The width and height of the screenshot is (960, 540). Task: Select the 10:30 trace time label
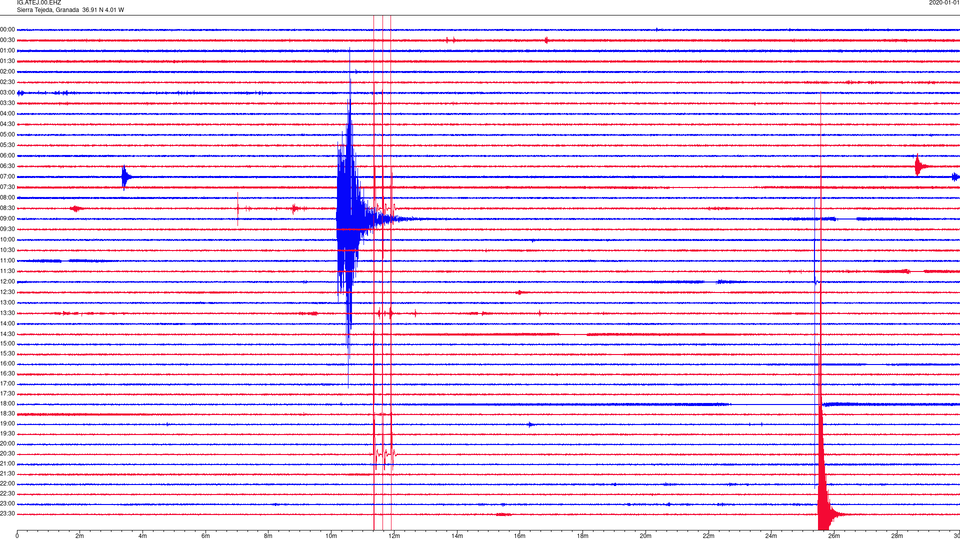(x=7, y=250)
